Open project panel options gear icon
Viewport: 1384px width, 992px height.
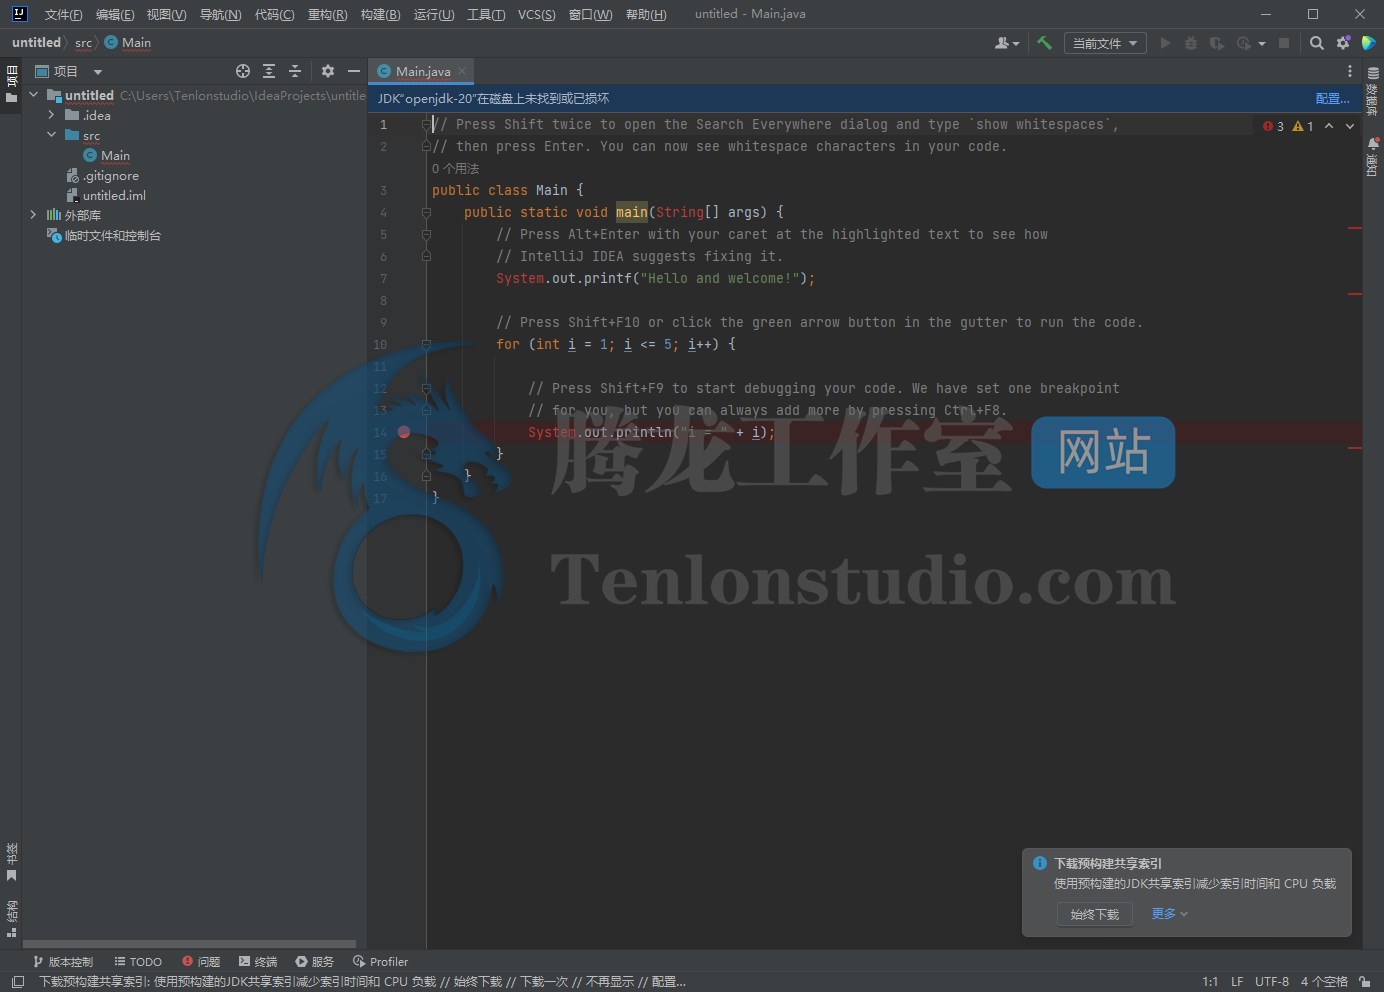(328, 71)
